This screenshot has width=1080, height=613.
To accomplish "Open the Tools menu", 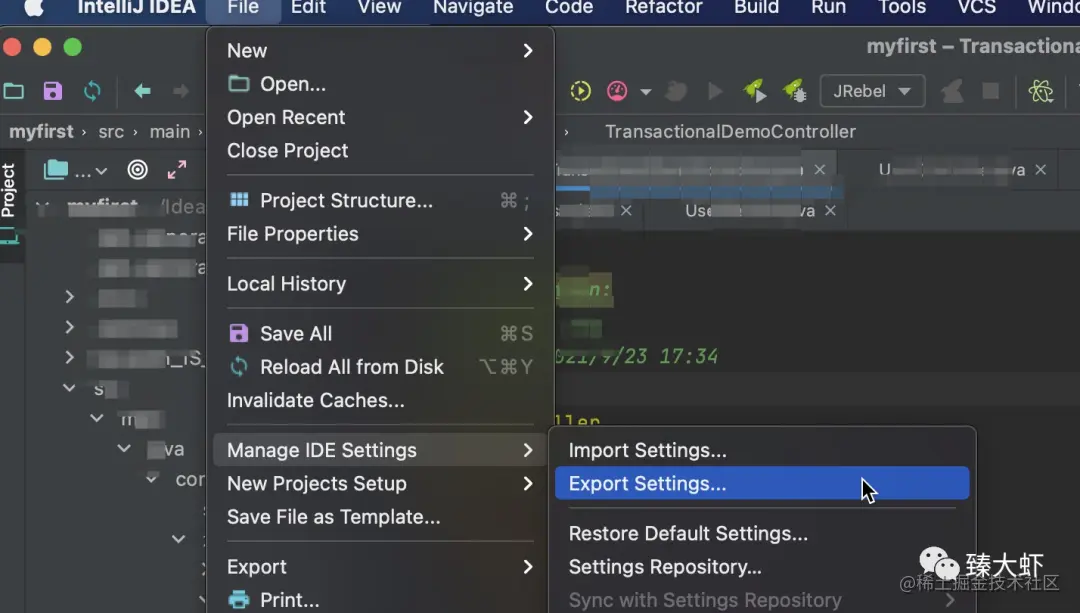I will [902, 8].
